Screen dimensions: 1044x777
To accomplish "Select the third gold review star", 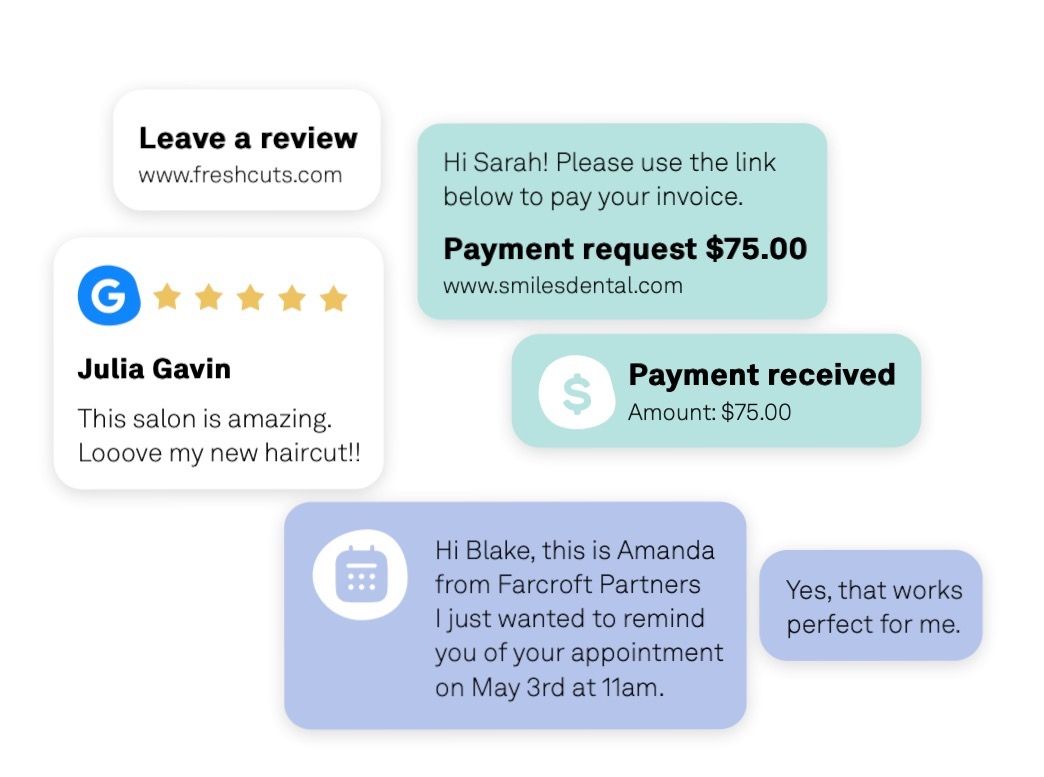I will (x=250, y=297).
